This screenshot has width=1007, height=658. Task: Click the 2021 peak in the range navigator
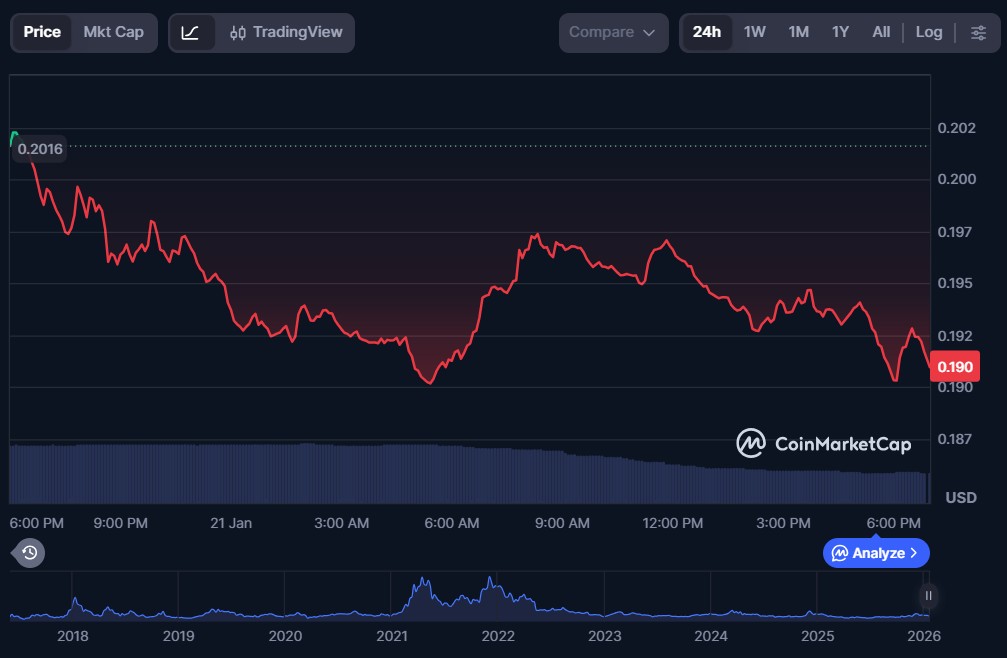point(423,584)
